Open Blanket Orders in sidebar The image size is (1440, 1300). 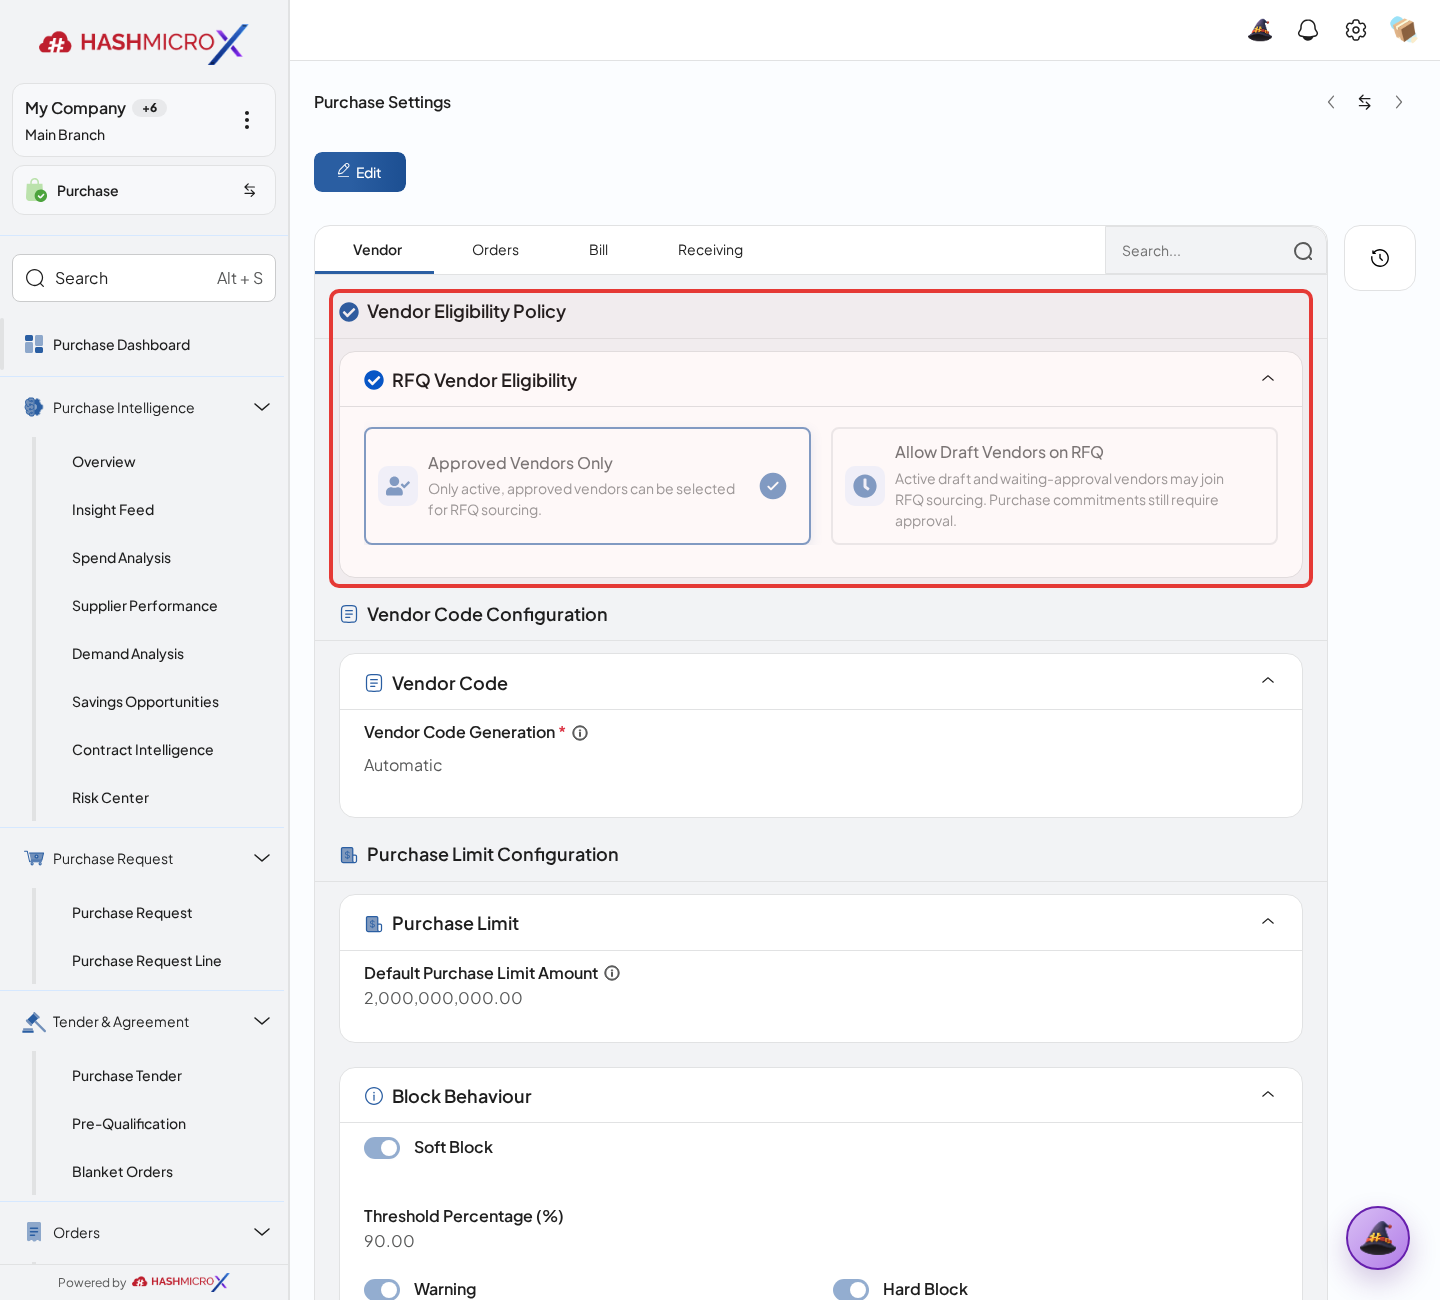pos(122,1172)
